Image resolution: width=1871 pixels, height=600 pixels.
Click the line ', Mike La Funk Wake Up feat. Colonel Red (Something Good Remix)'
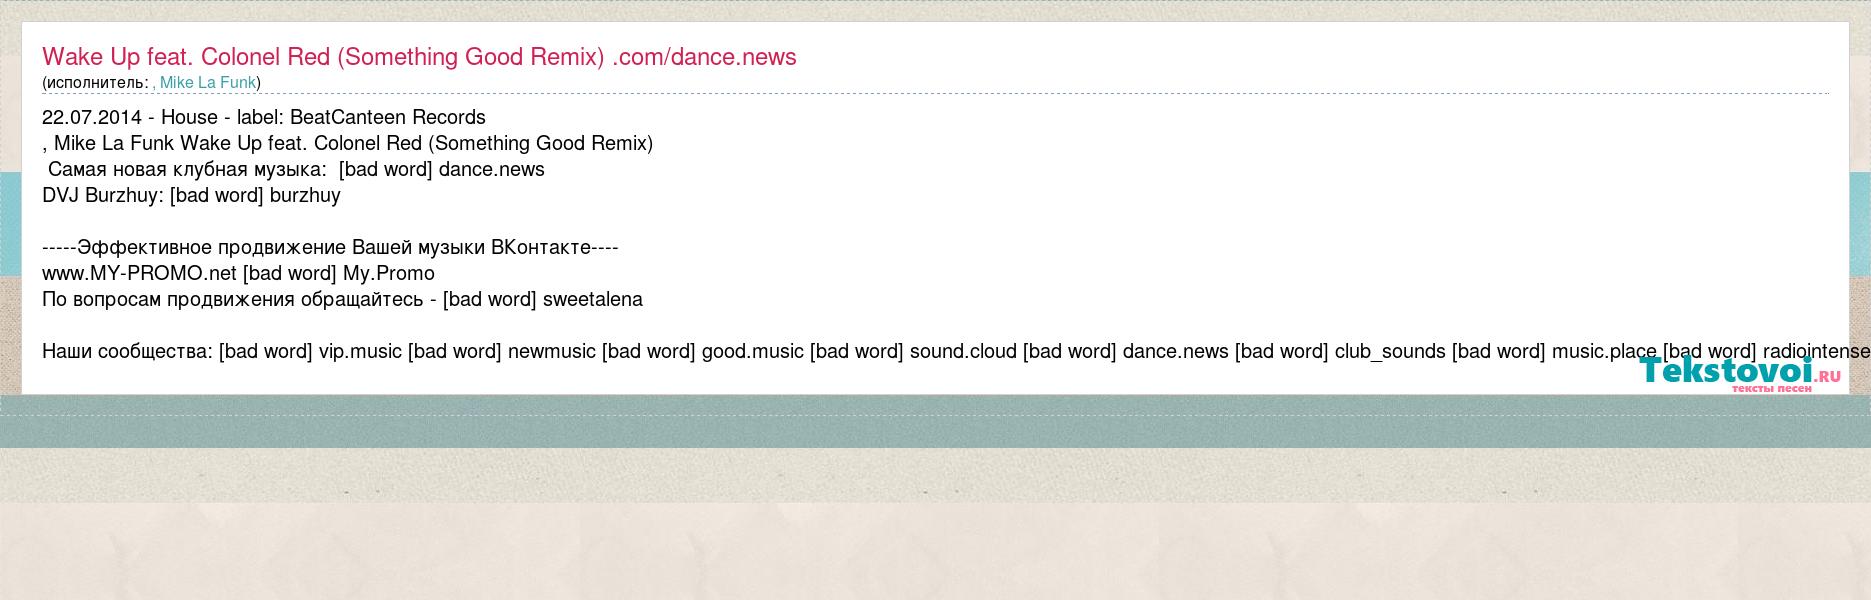(x=347, y=143)
